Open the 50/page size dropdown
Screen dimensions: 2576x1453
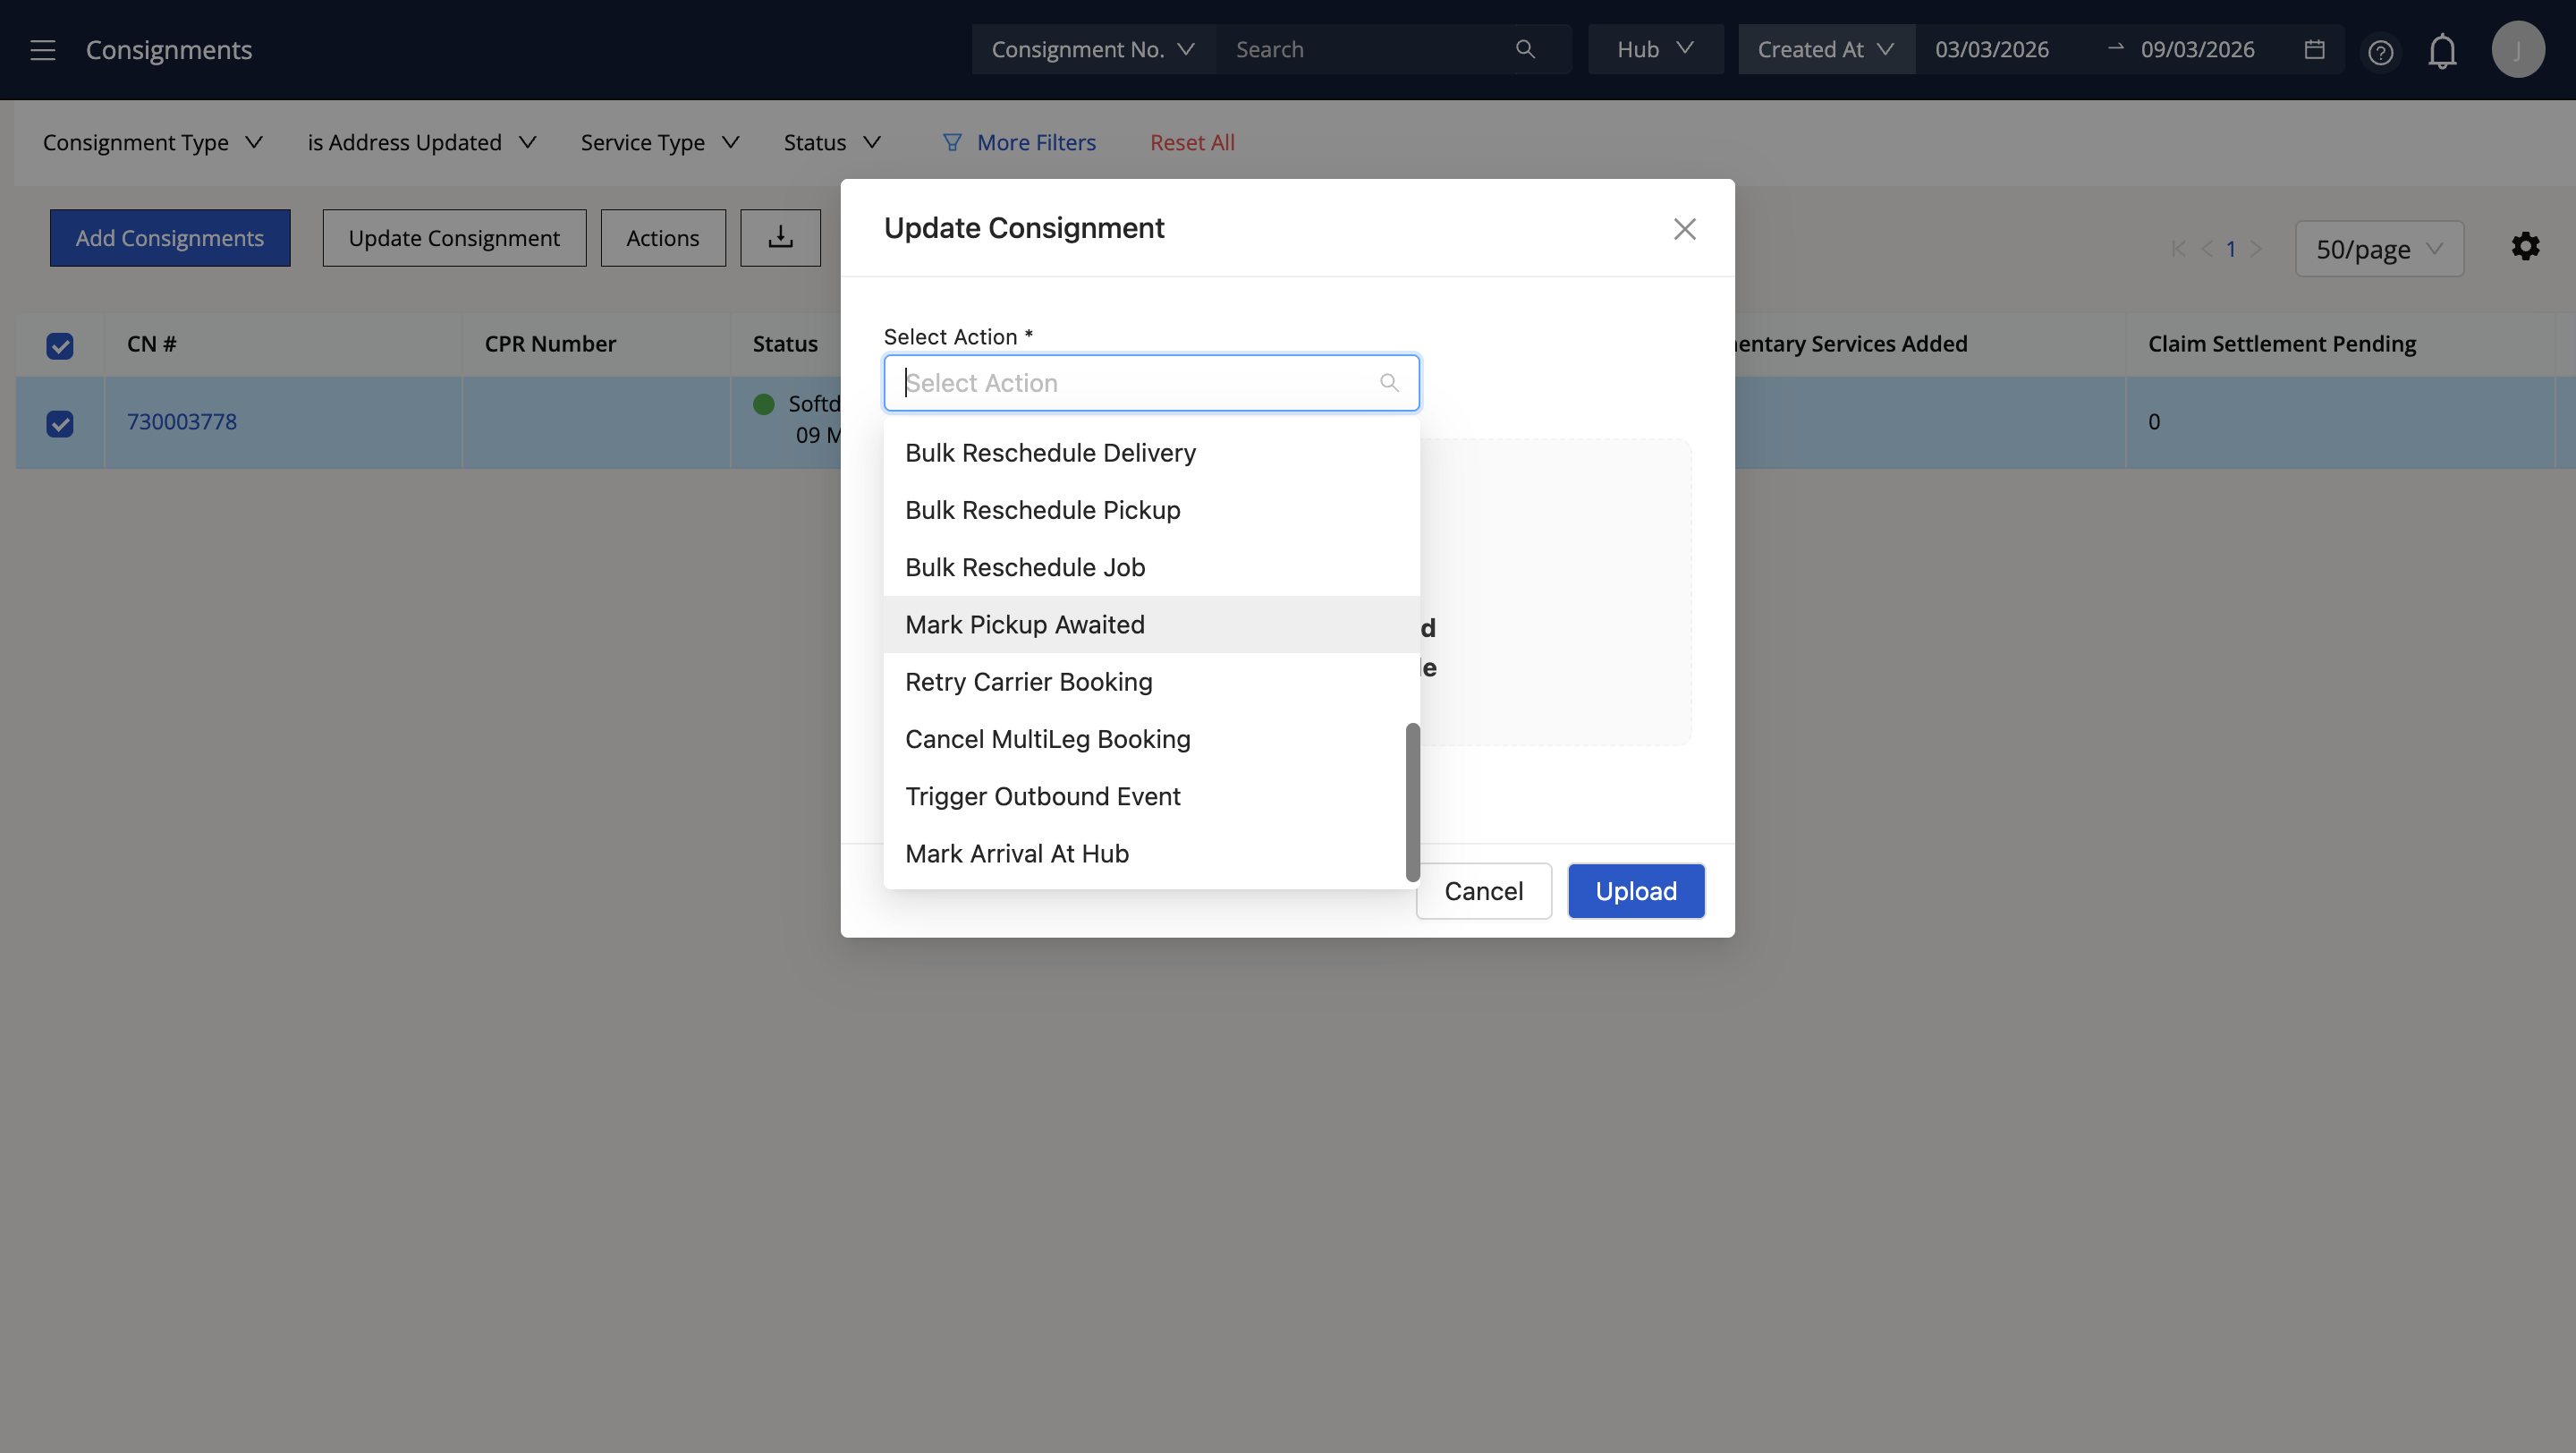(x=2378, y=249)
